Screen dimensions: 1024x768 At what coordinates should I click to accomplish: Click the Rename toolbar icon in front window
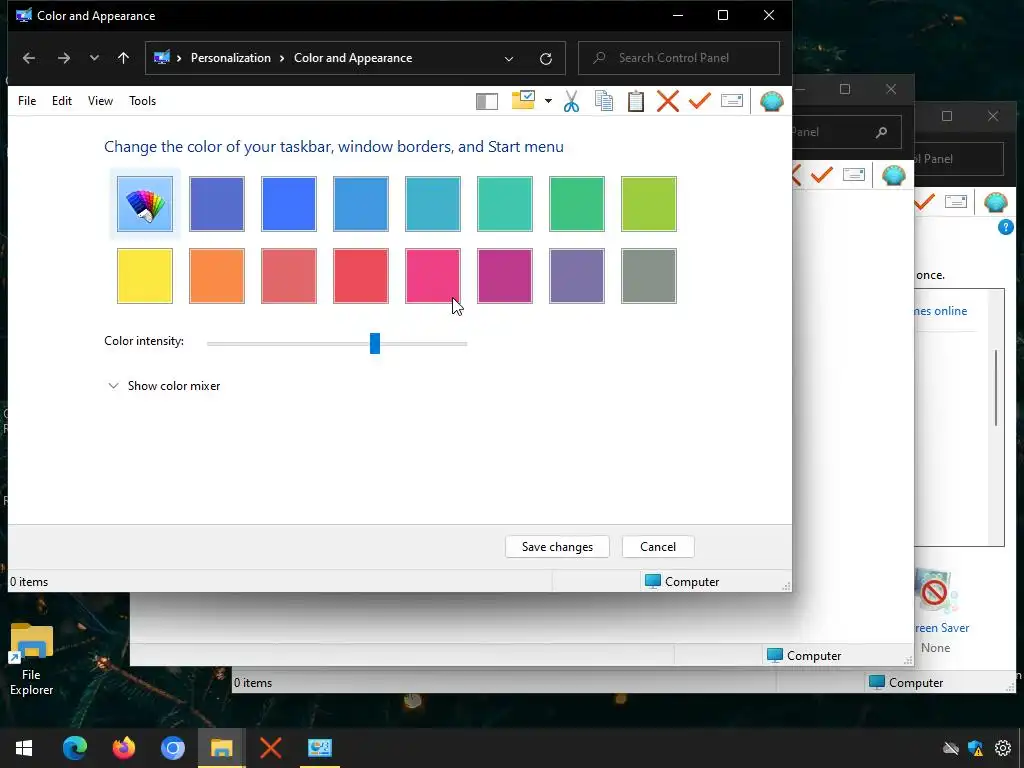click(x=731, y=101)
